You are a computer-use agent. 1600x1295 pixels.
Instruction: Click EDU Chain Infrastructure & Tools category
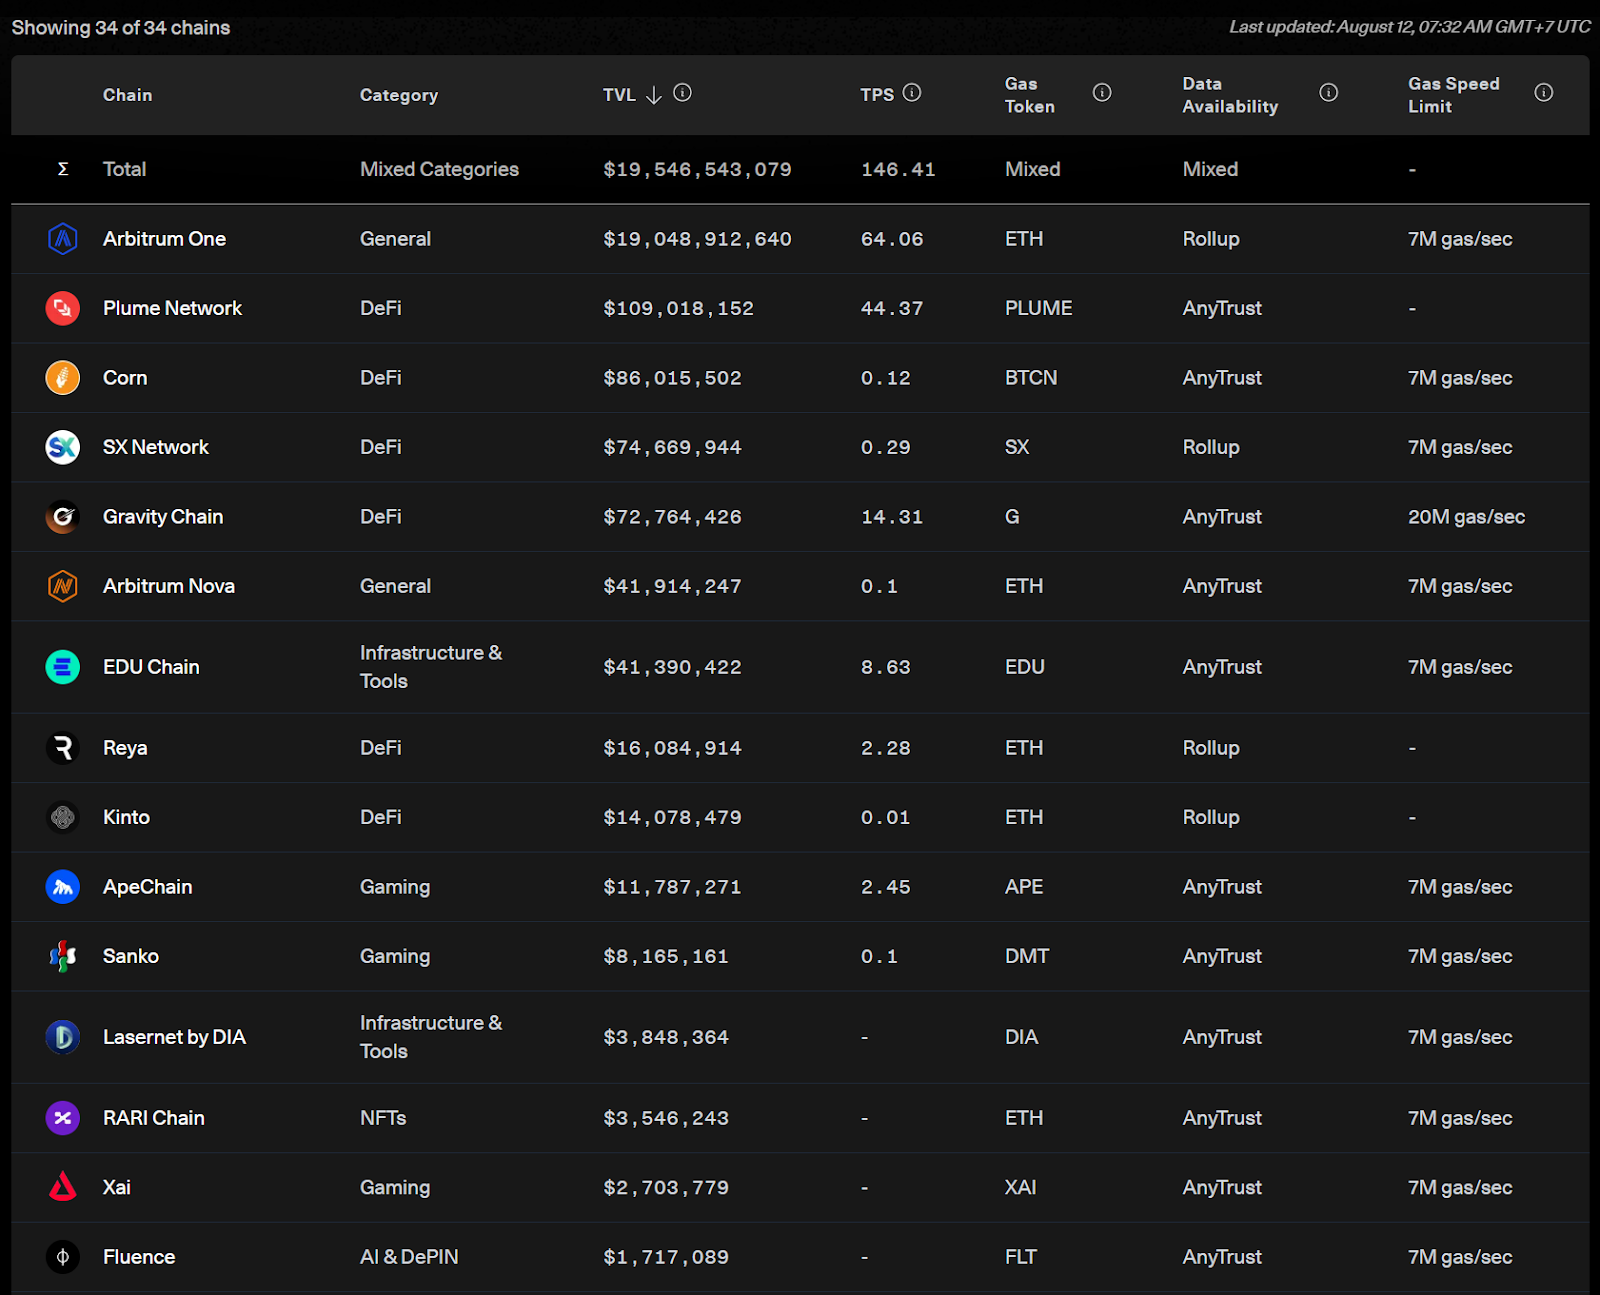coord(431,667)
